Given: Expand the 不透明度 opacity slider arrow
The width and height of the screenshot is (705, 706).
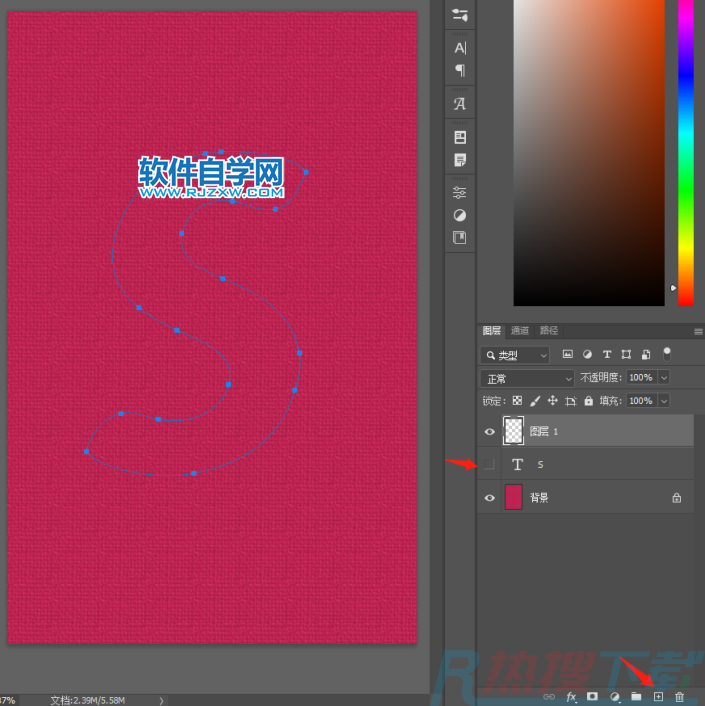Looking at the screenshot, I should point(664,378).
